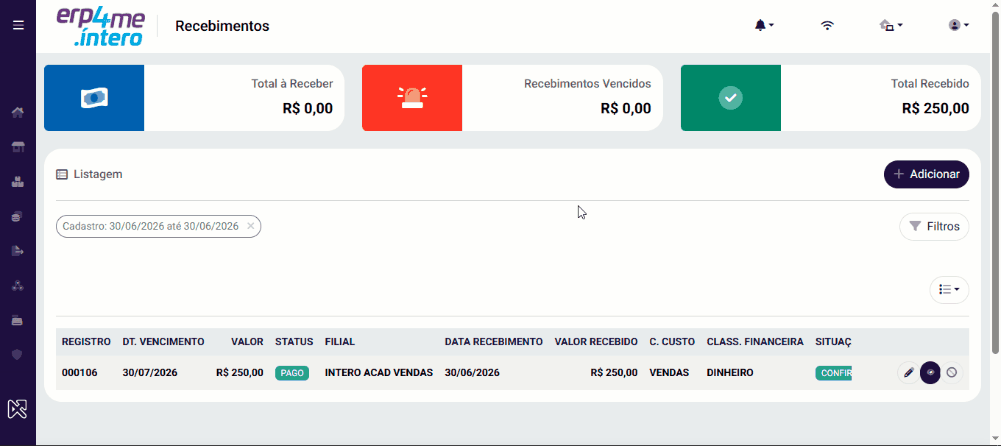The width and height of the screenshot is (1001, 446).
Task: Click the erp4me .intero logo
Action: pyautogui.click(x=101, y=26)
